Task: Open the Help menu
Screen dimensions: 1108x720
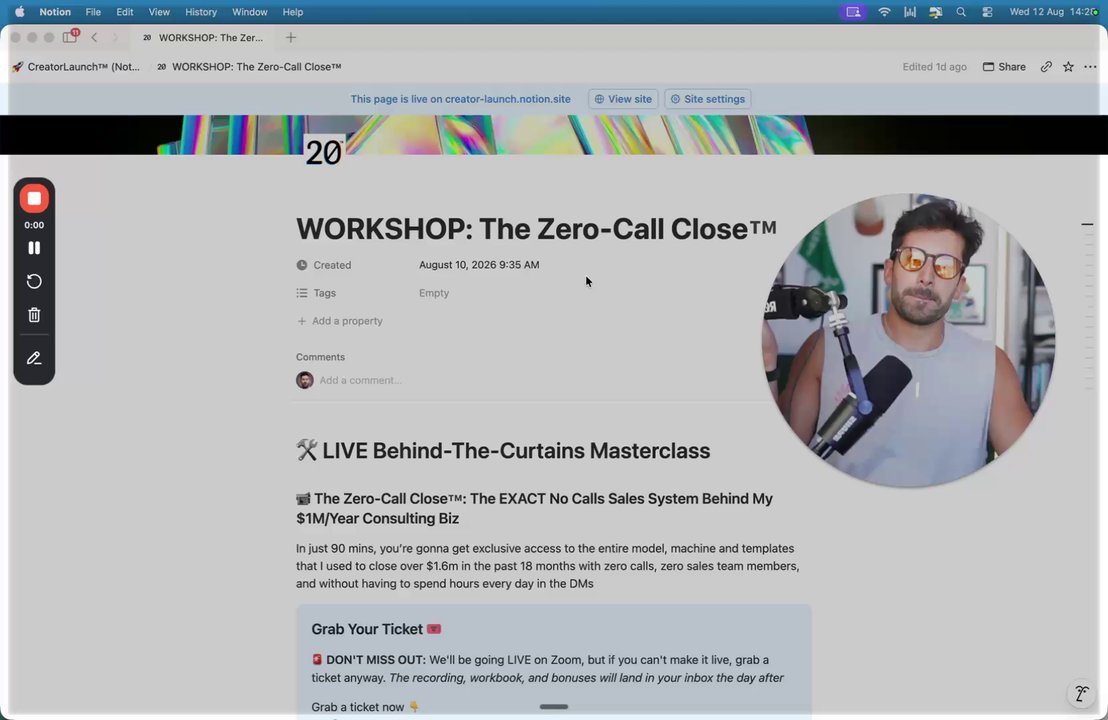Action: [293, 12]
